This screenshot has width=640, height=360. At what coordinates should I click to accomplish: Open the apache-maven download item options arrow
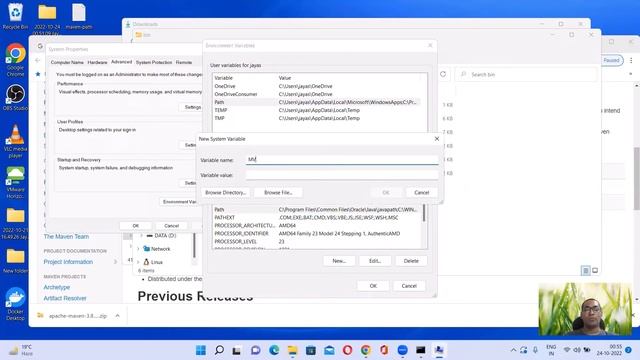pyautogui.click(x=118, y=316)
